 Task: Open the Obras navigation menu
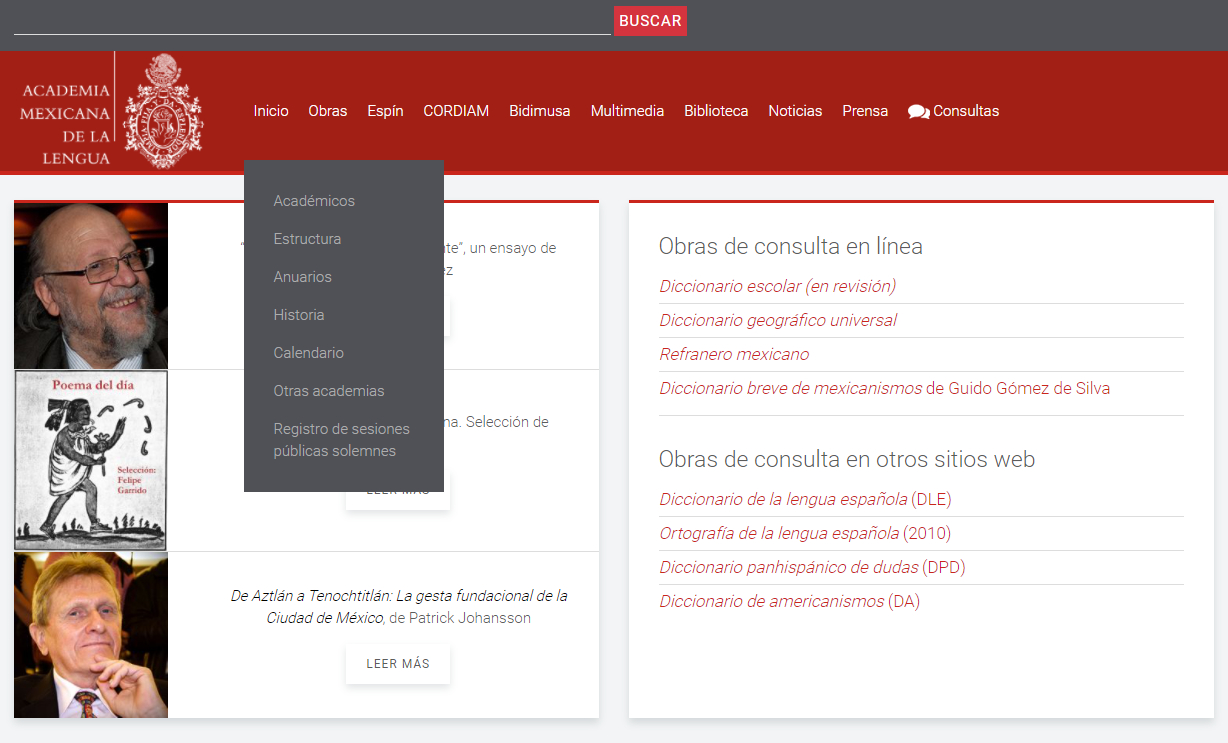pos(327,111)
